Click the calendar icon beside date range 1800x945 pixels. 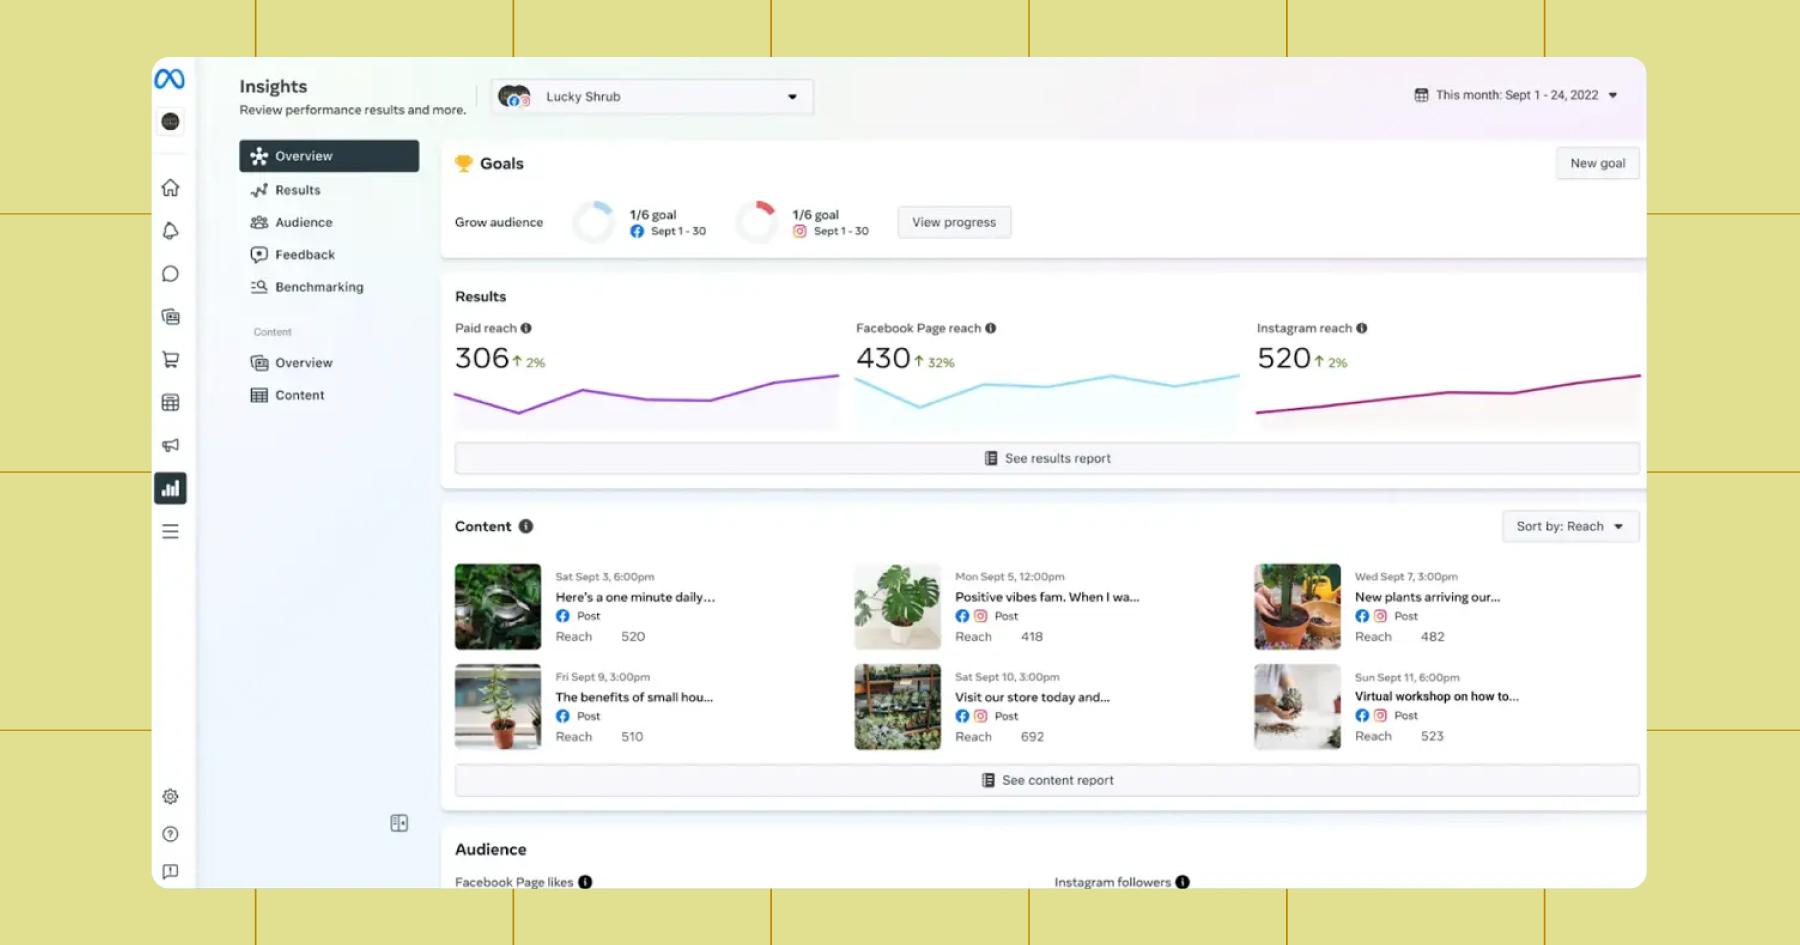point(1421,95)
